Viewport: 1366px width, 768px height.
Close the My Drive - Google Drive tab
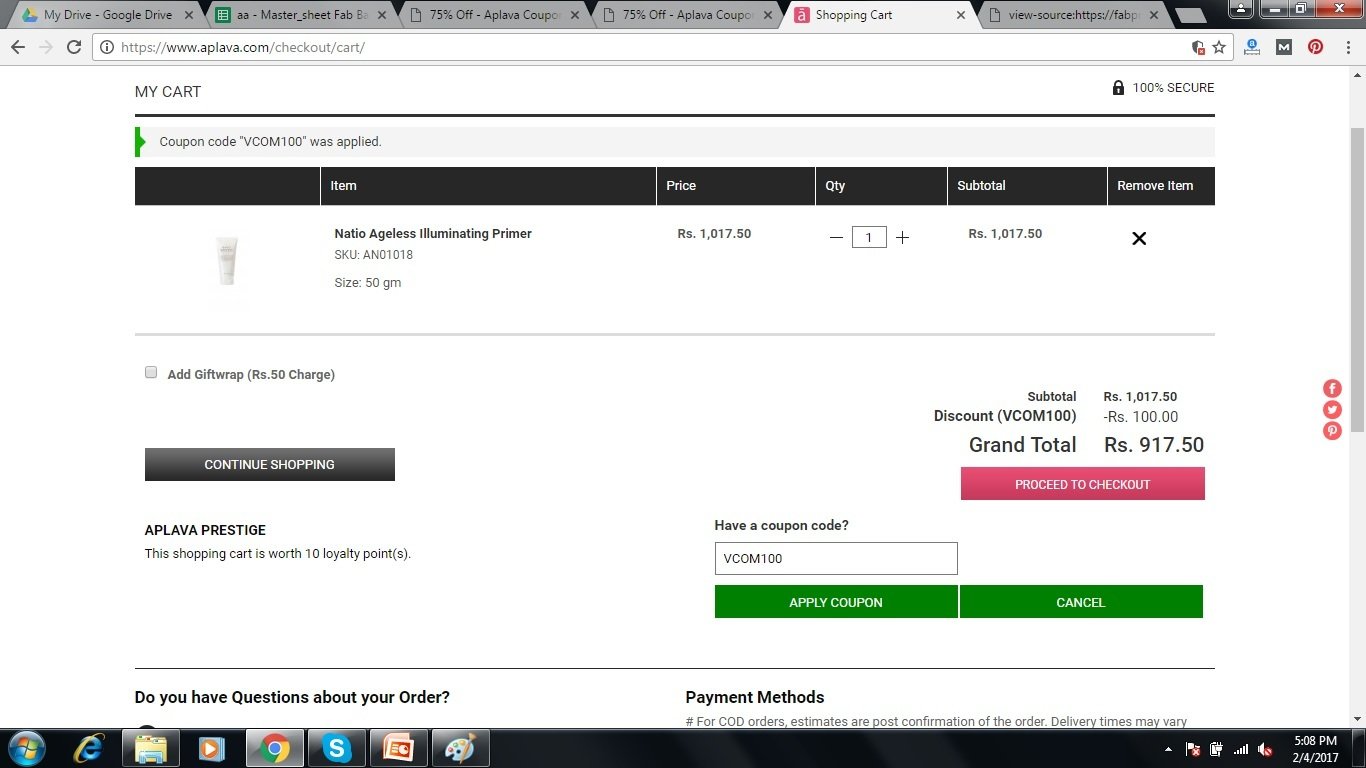(x=189, y=15)
